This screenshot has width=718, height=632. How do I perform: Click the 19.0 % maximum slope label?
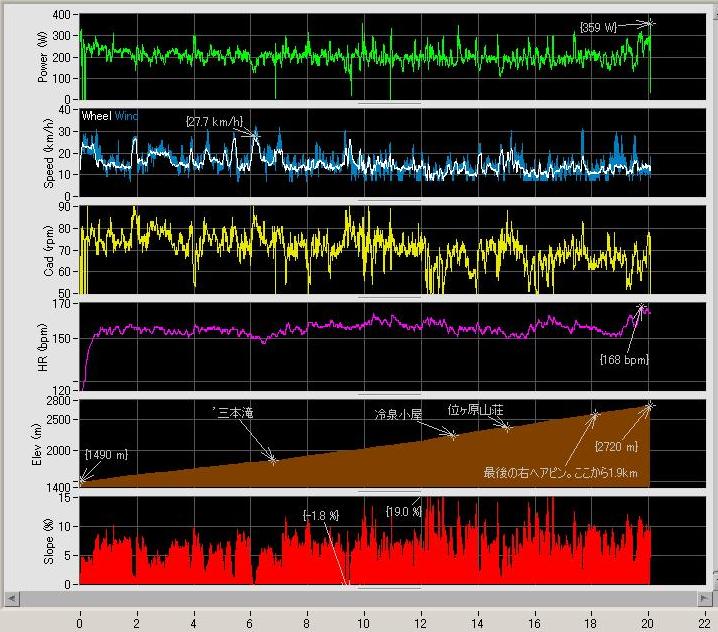click(x=405, y=511)
